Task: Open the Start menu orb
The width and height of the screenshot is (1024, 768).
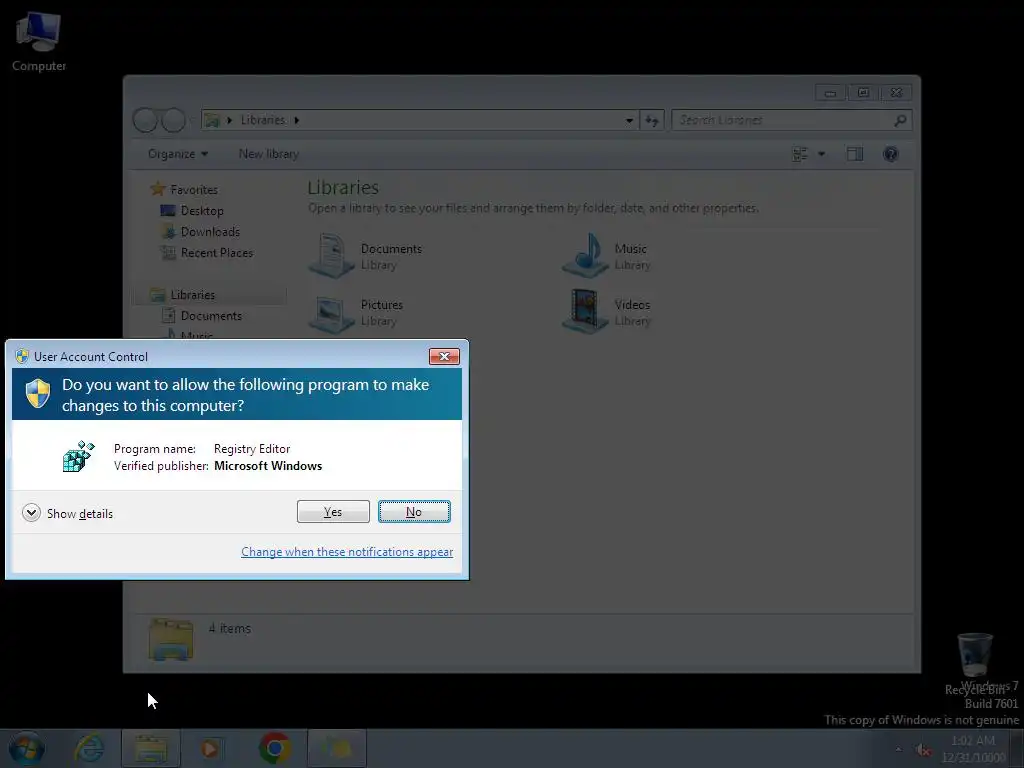Action: pos(27,748)
